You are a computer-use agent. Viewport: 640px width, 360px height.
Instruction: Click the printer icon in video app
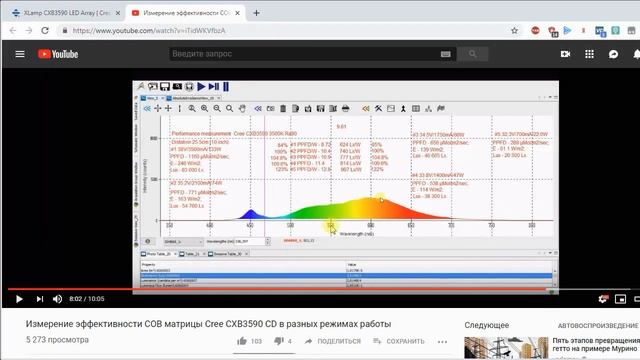click(x=345, y=109)
